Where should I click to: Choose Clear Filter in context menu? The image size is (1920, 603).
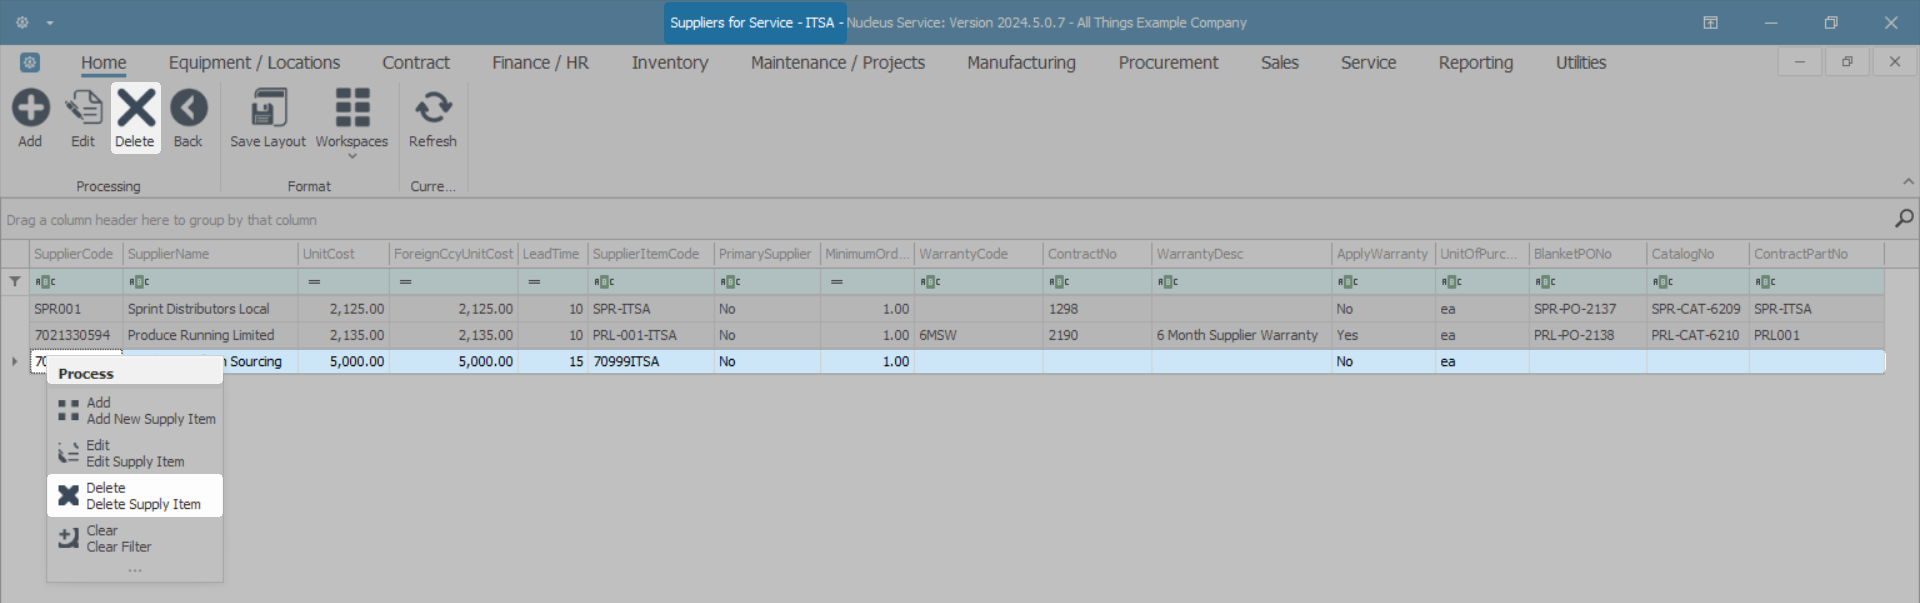(x=135, y=539)
